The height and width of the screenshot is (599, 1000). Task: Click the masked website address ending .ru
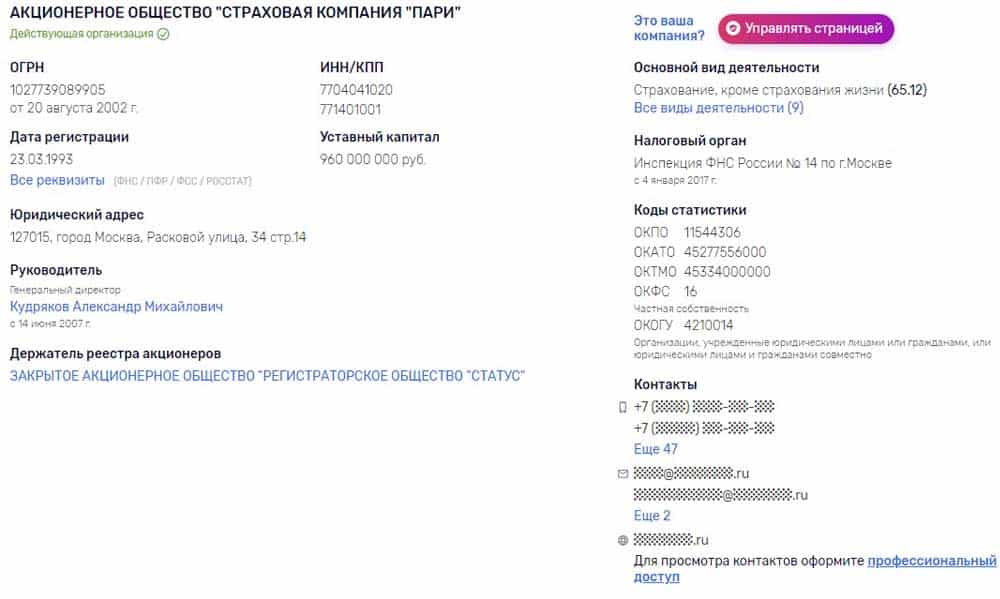coord(671,540)
